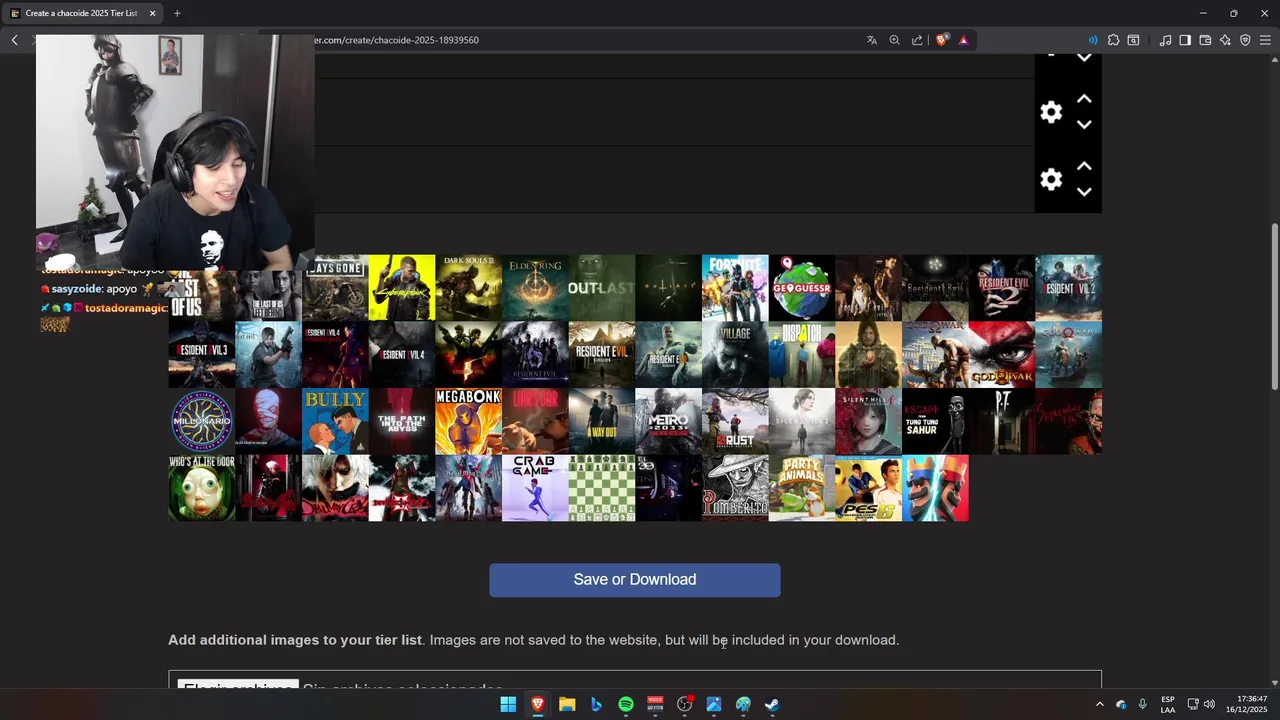This screenshot has width=1280, height=720.
Task: Choose the Millonario quiz game thumbnail
Action: [x=202, y=421]
